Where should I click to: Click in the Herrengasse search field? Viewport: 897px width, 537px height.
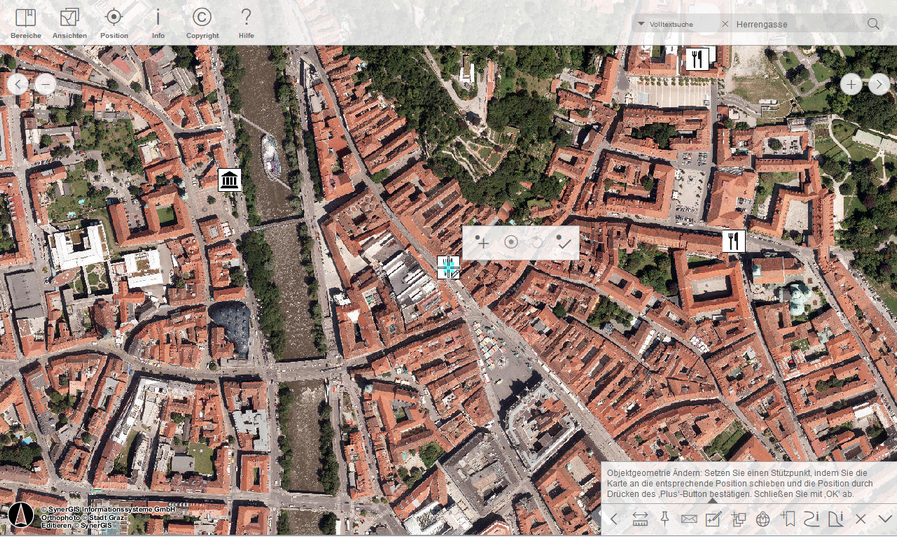tap(795, 23)
